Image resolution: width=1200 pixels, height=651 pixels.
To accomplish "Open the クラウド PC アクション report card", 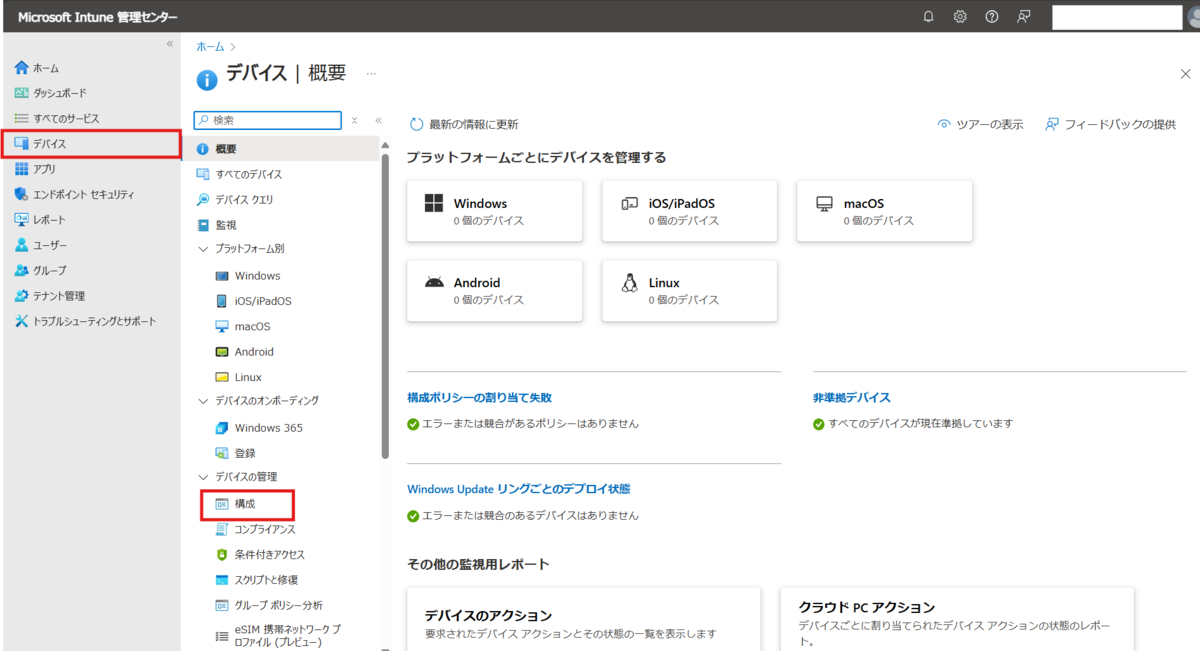I will tap(957, 619).
